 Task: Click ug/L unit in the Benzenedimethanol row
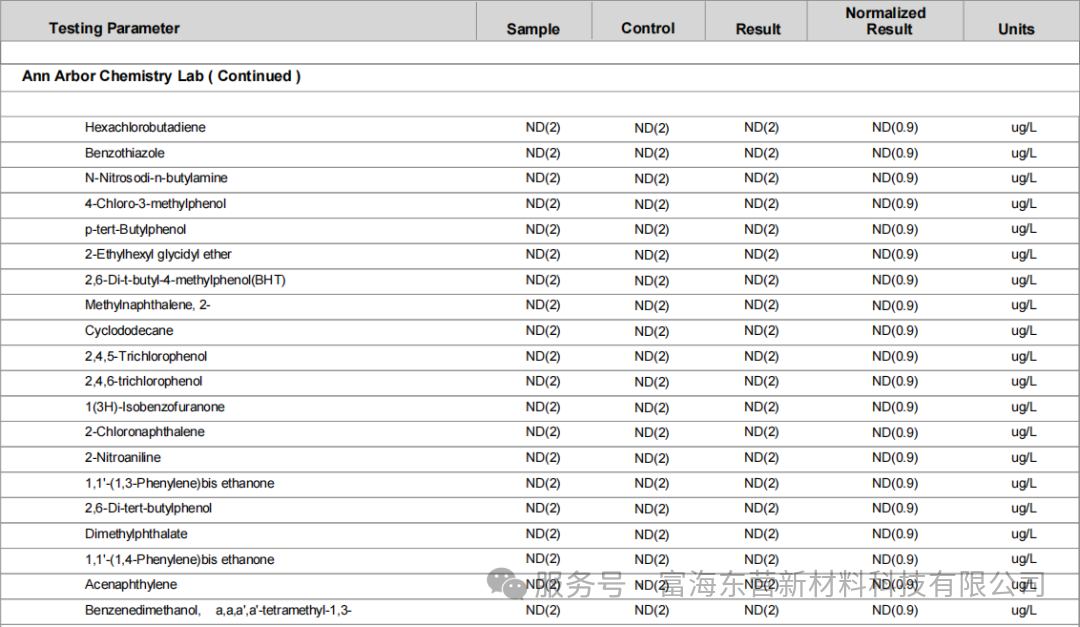1024,610
